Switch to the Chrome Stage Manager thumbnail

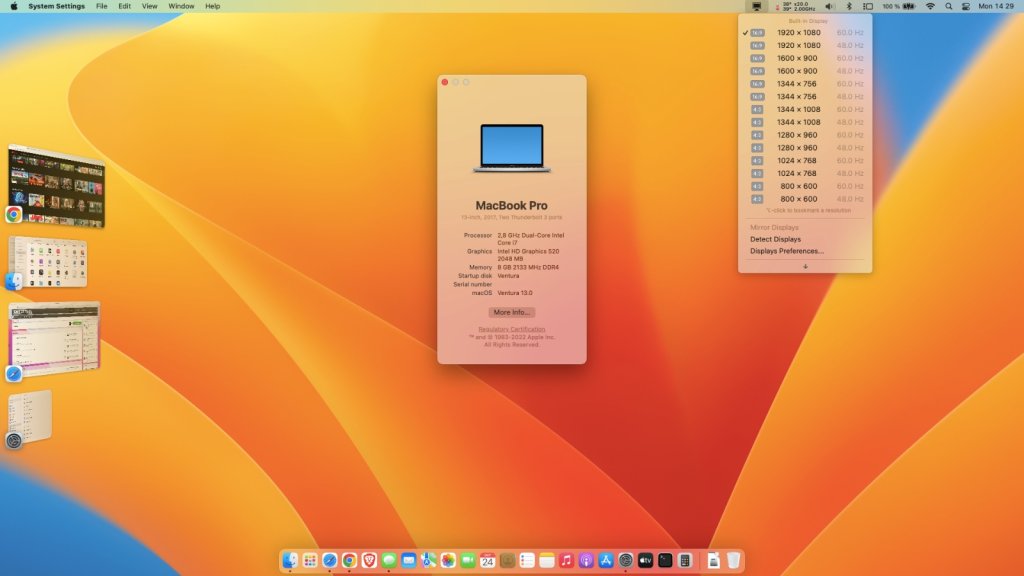[56, 187]
